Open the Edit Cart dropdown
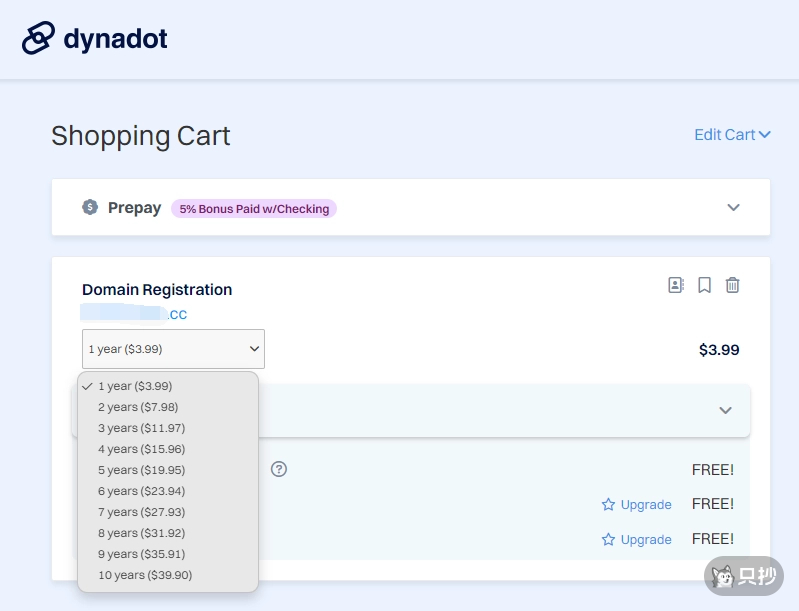This screenshot has height=611, width=799. [732, 134]
